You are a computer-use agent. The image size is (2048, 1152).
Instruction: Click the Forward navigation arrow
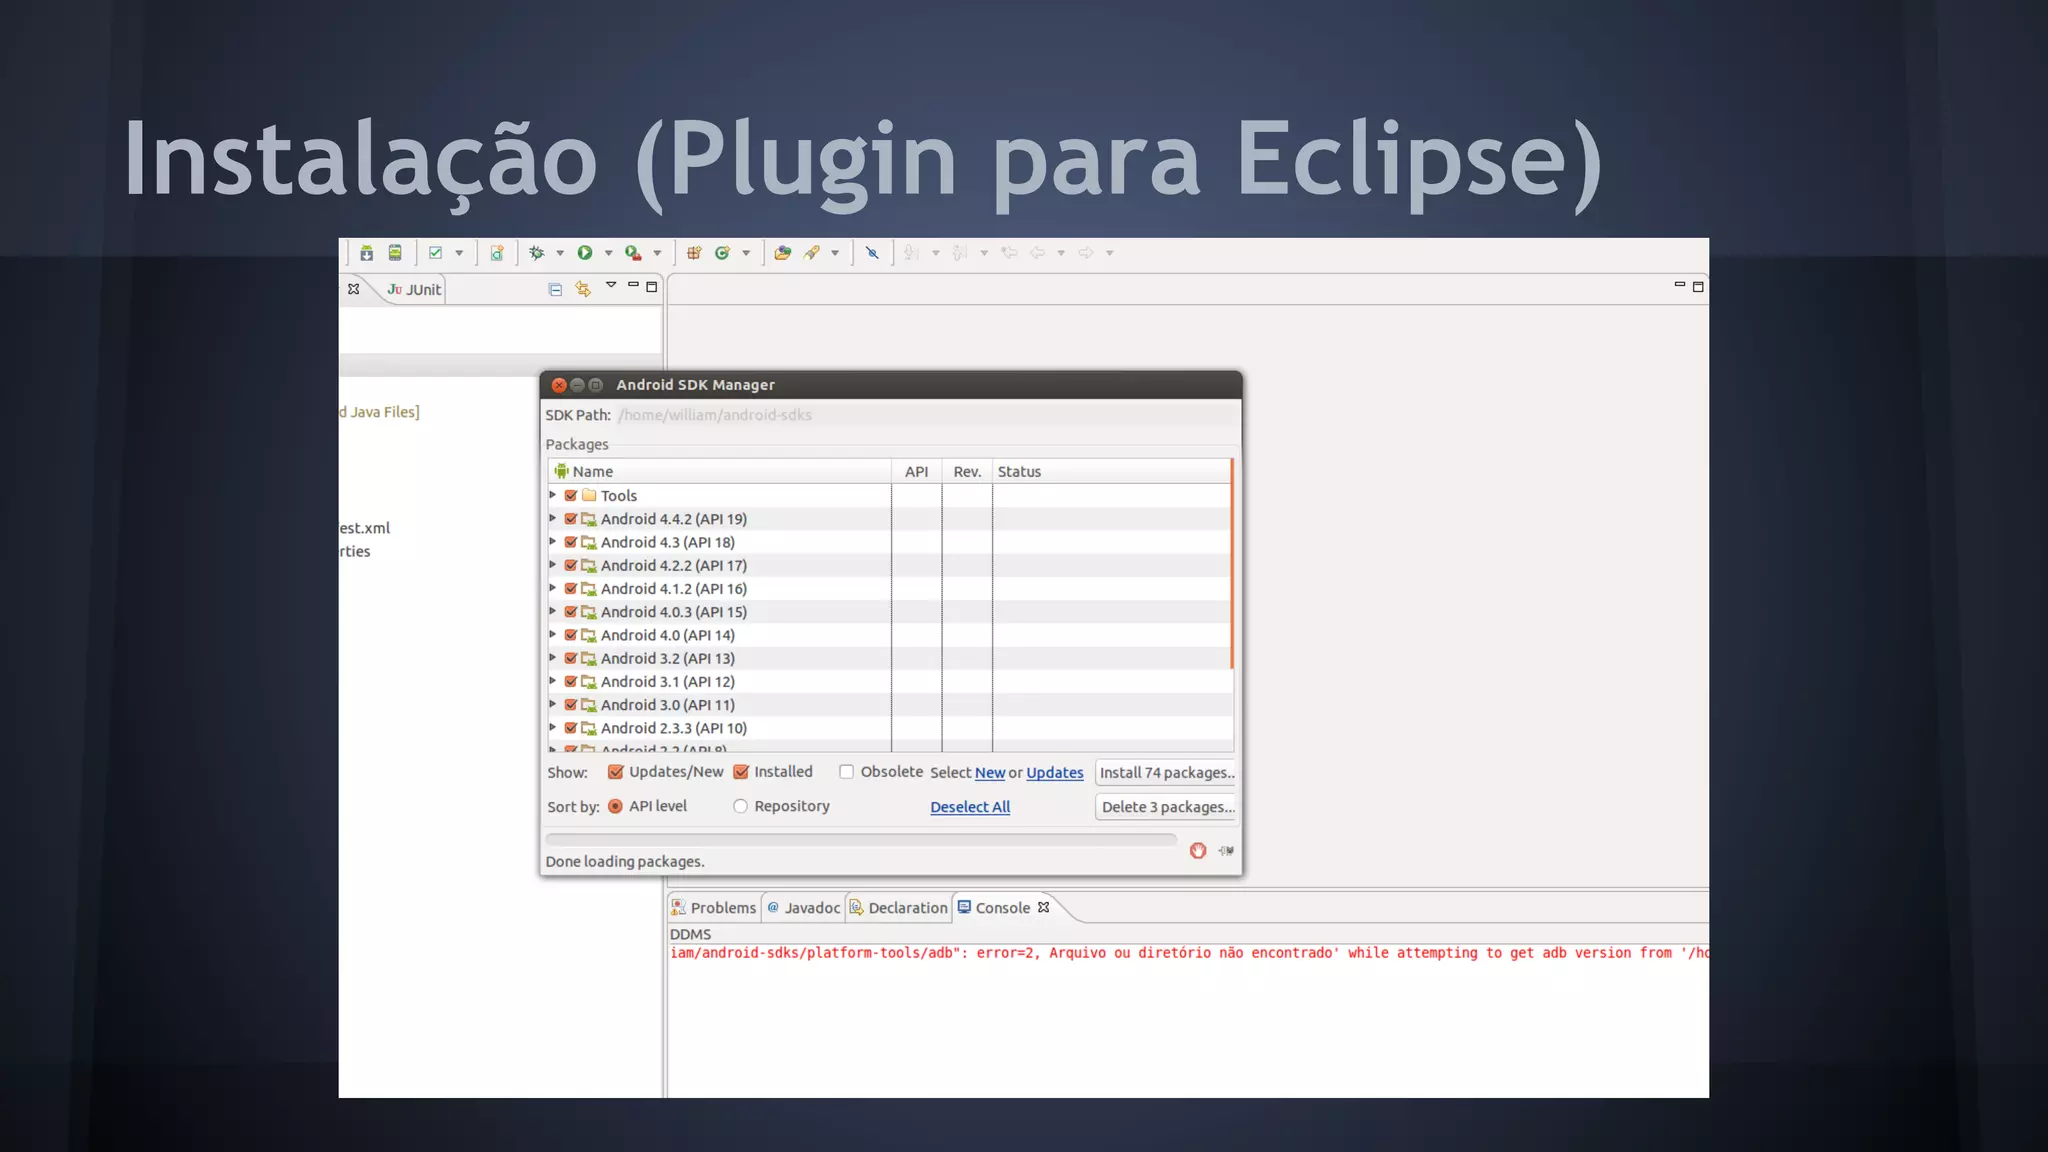pyautogui.click(x=1086, y=253)
